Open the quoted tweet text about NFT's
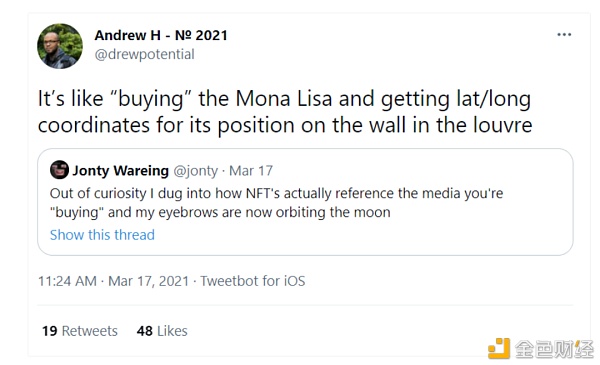The width and height of the screenshot is (600, 365). [276, 202]
